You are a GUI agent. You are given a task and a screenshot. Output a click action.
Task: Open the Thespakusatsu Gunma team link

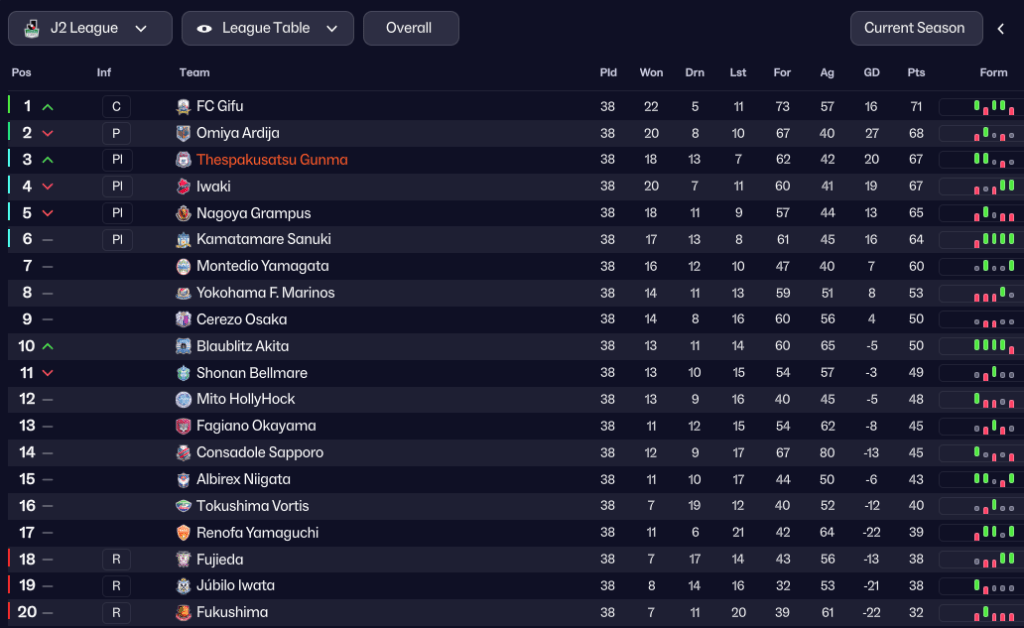click(x=272, y=160)
